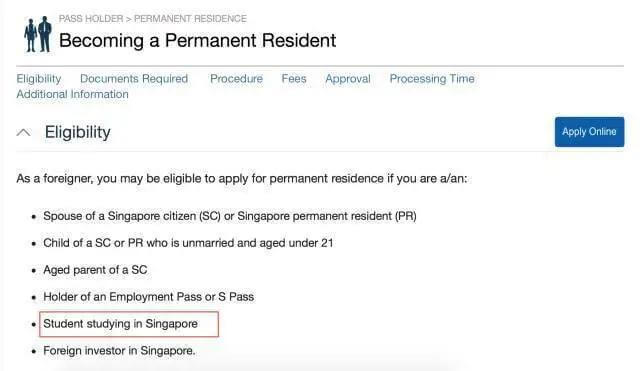
Task: Click the Eligibility section heading
Action: (78, 132)
